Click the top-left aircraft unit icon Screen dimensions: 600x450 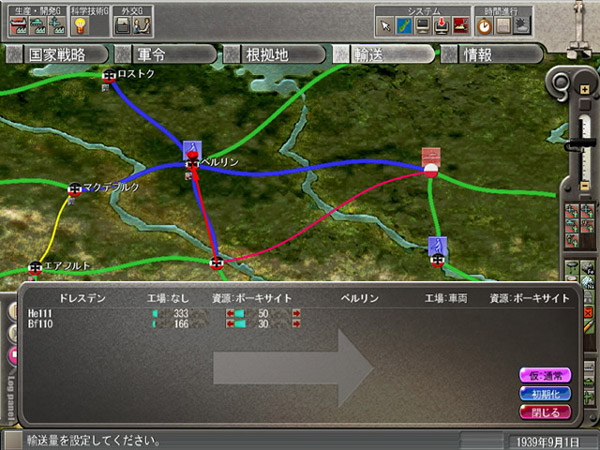572,211
